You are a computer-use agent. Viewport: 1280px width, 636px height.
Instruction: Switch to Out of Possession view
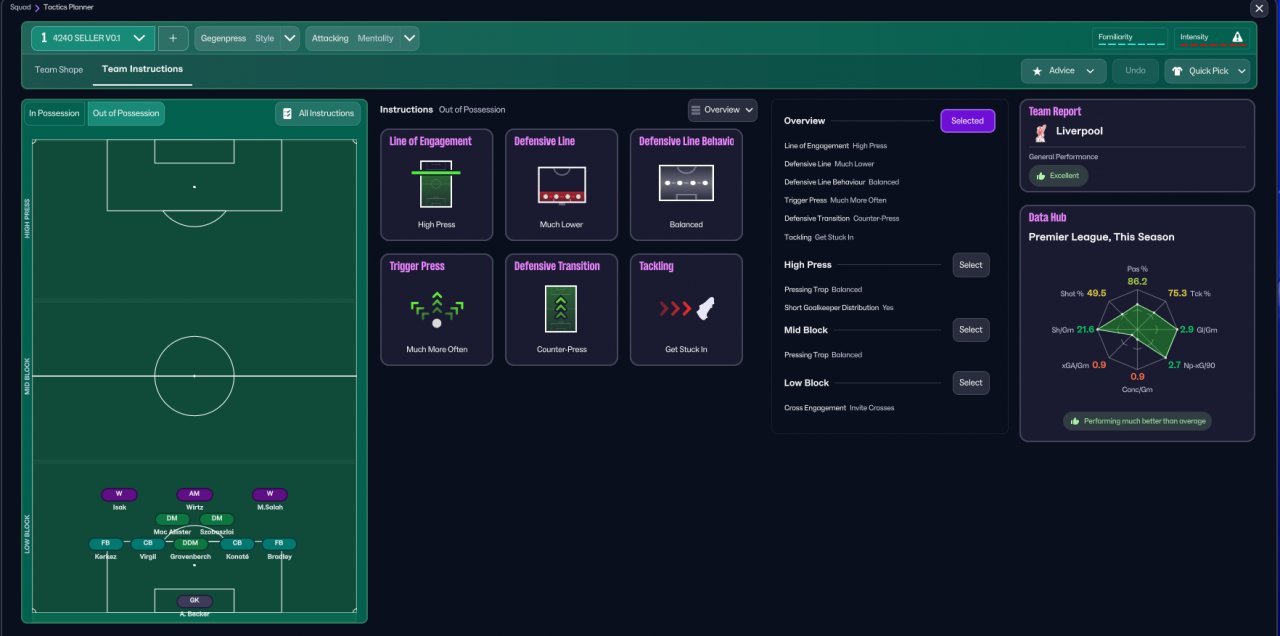click(126, 113)
